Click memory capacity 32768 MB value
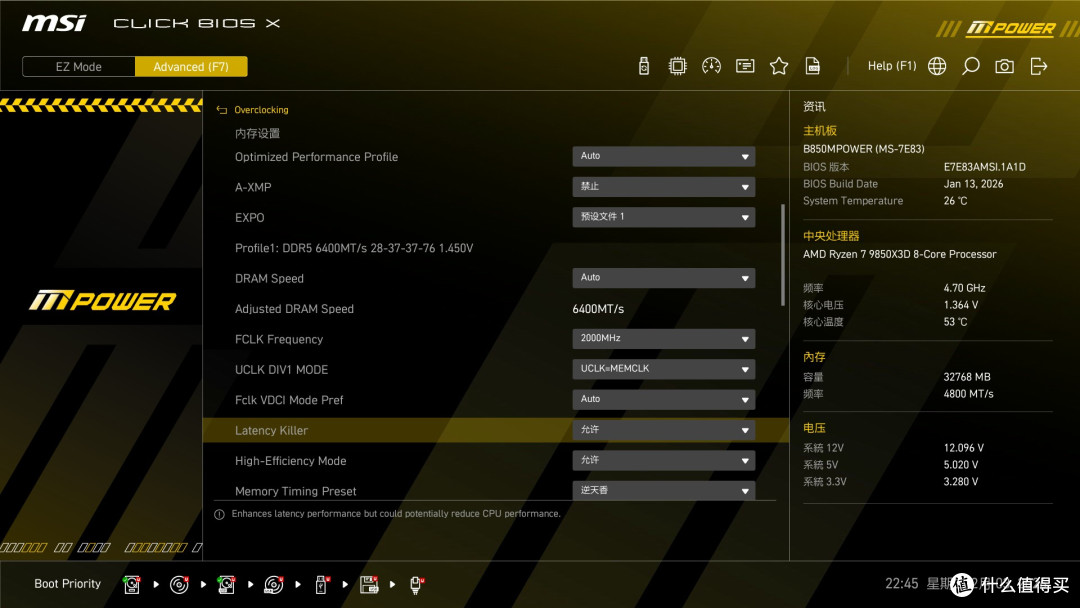Screen dimensions: 1080x608 click(967, 377)
